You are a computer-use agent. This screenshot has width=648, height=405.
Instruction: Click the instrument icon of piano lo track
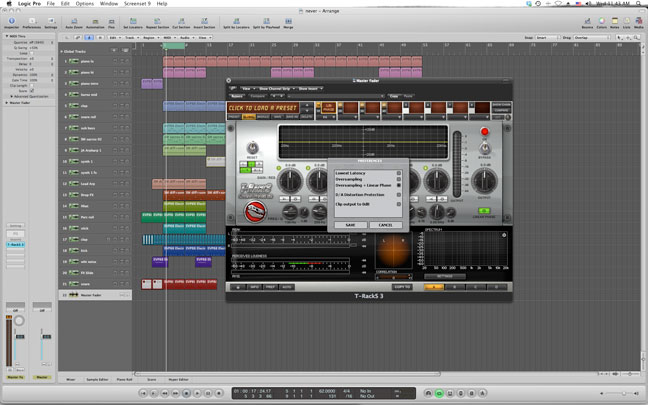click(x=74, y=61)
